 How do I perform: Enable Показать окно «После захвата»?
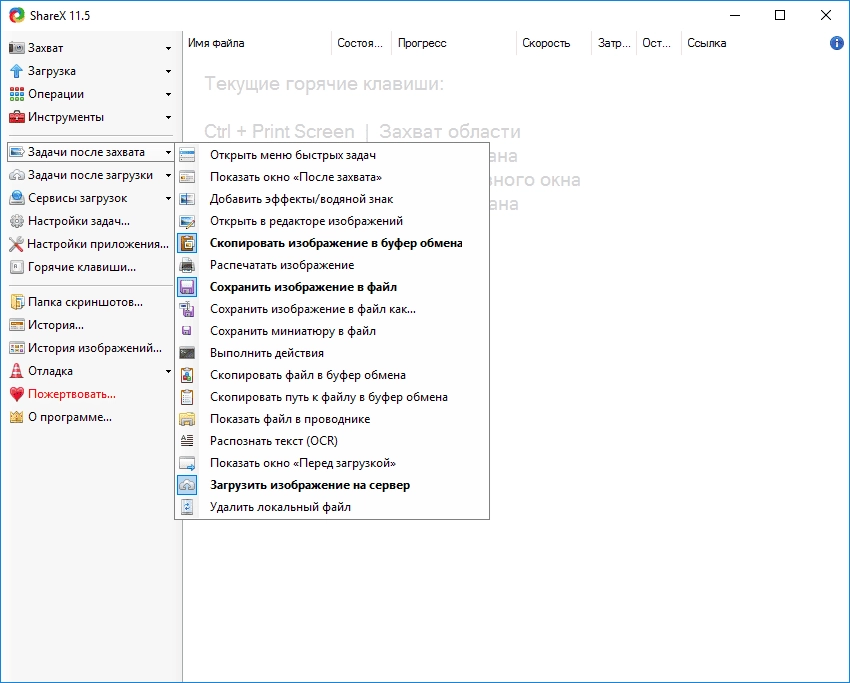point(332,177)
